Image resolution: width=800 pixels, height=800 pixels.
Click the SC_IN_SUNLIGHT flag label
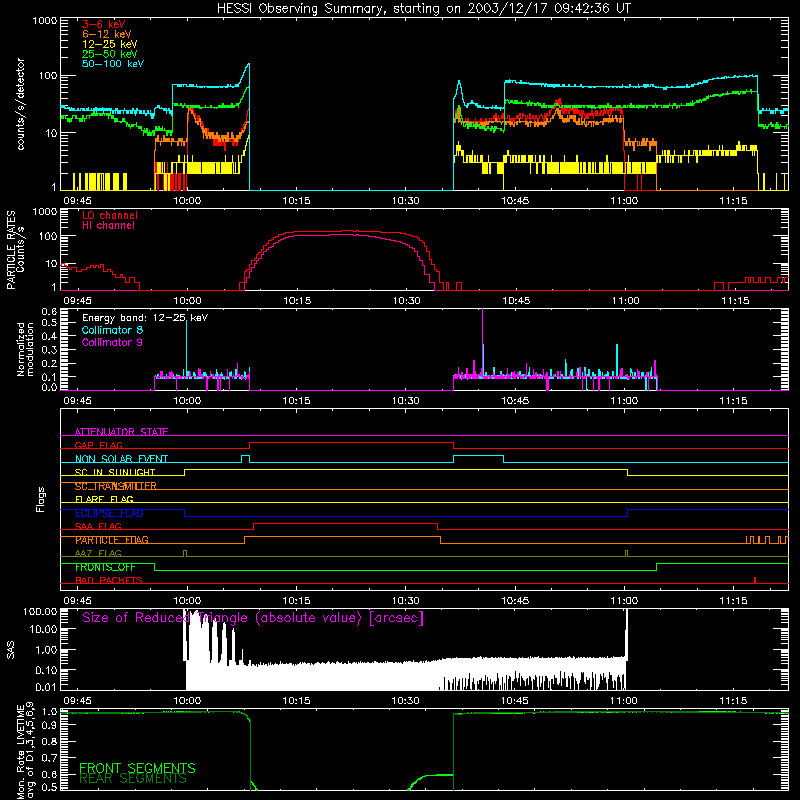(115, 472)
